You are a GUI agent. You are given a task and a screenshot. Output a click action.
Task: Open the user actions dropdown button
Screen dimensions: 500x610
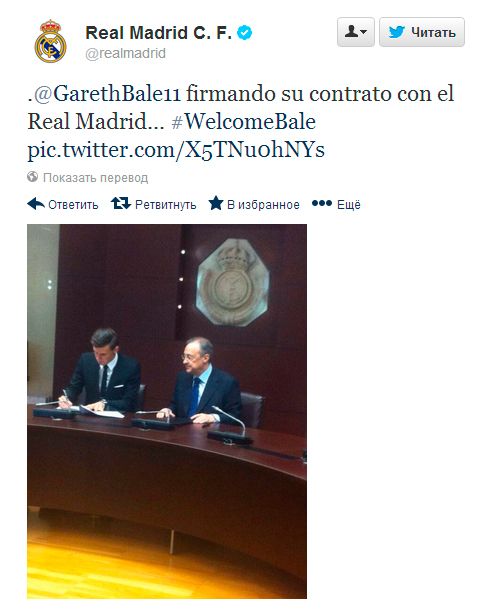point(356,32)
